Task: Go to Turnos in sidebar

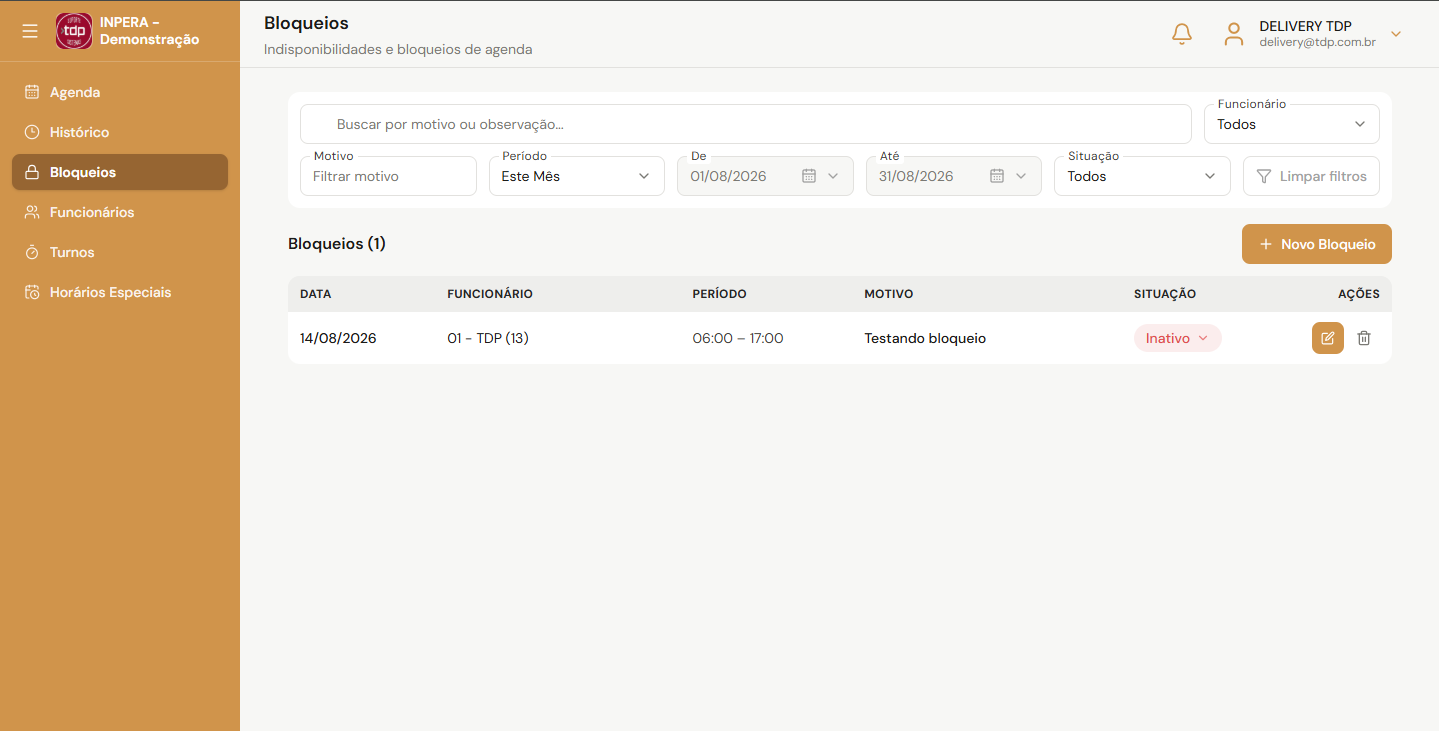Action: 120,252
